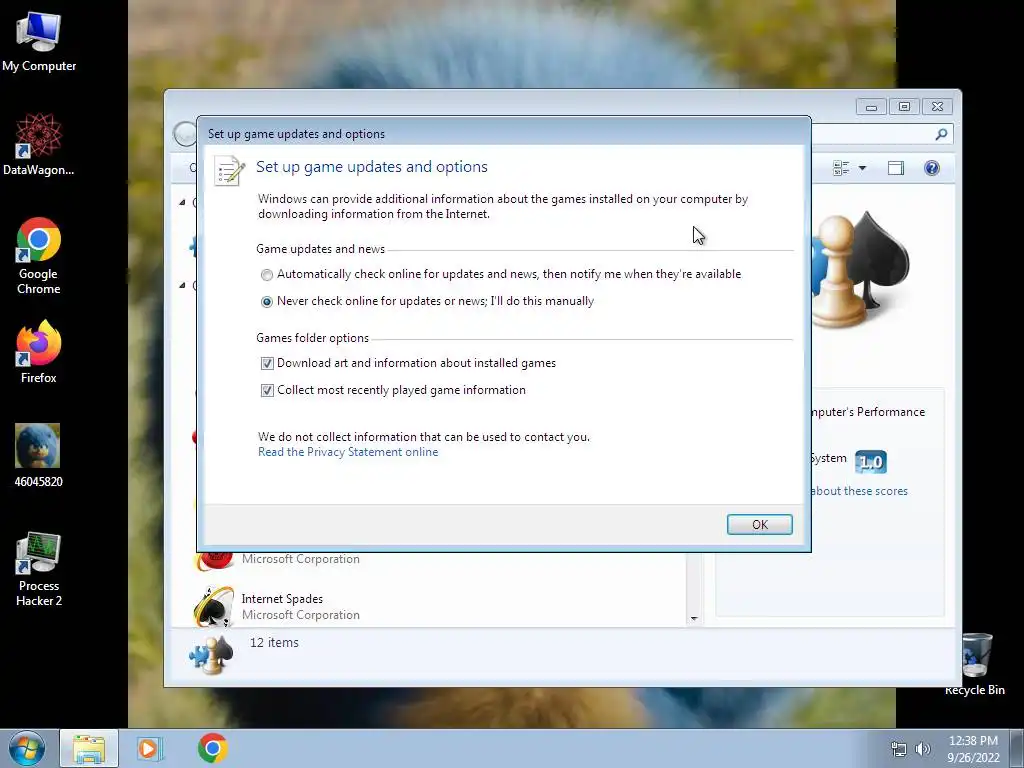Click the help icon in Games Explorer
The height and width of the screenshot is (768, 1024).
[932, 168]
